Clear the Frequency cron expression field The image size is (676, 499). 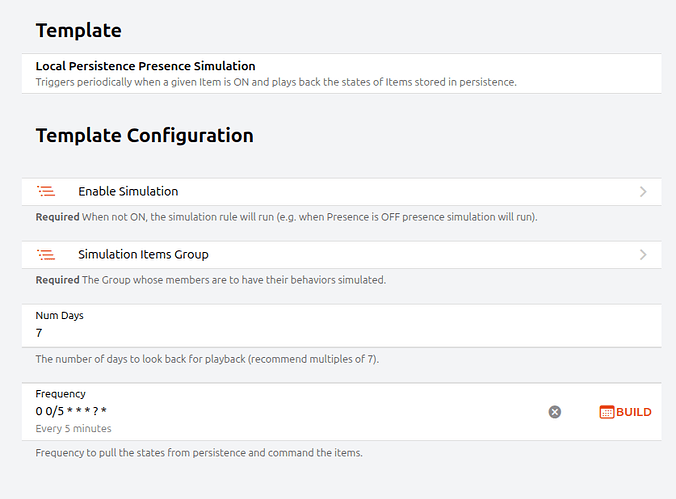point(555,412)
